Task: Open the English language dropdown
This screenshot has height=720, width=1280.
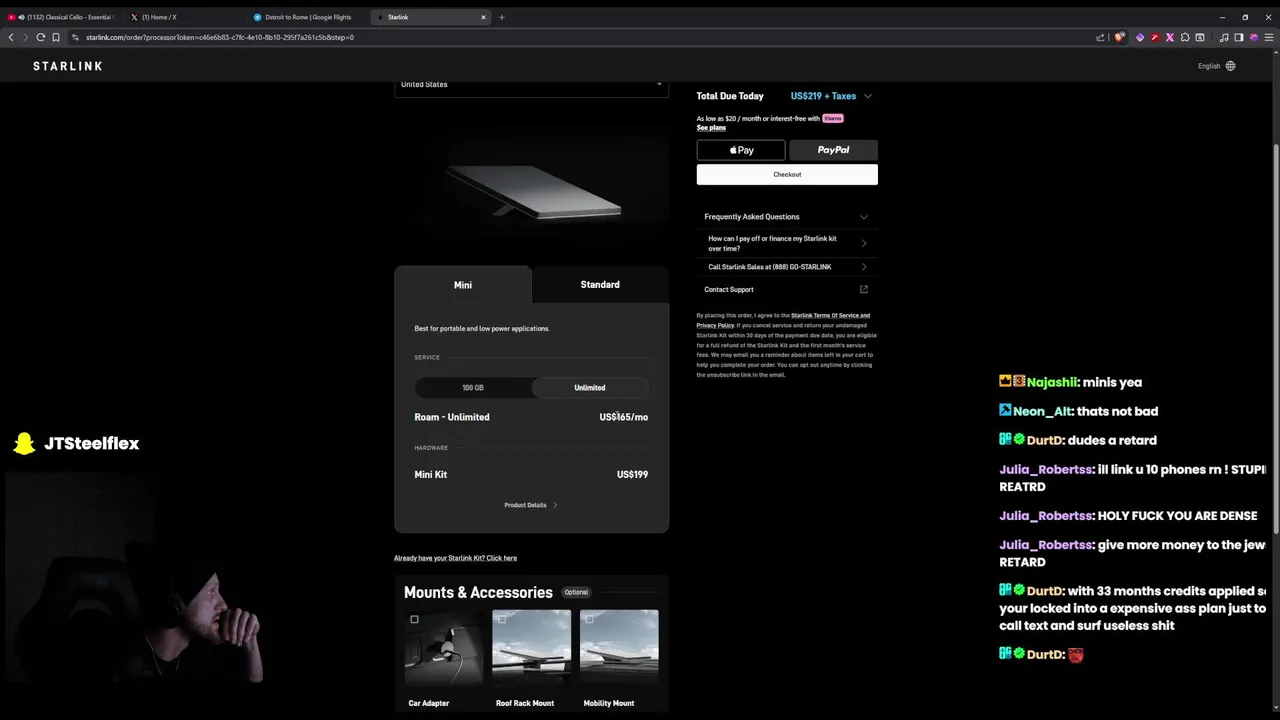Action: (1216, 66)
